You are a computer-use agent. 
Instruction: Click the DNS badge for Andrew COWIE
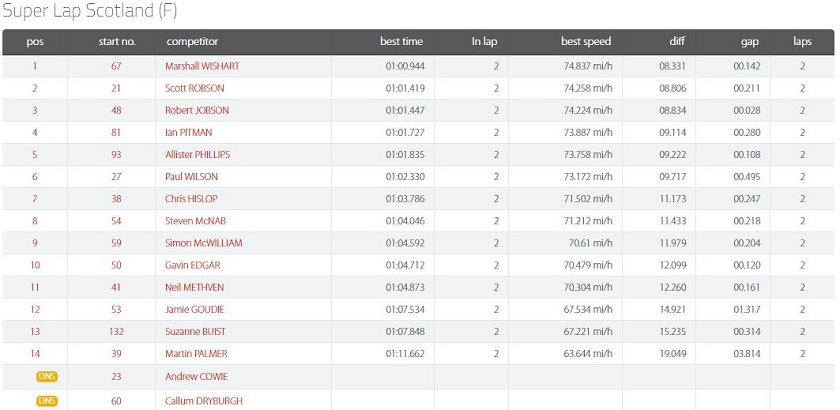click(x=47, y=376)
